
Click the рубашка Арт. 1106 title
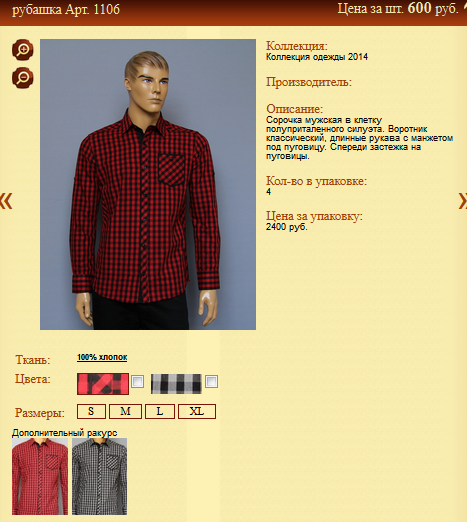66,9
